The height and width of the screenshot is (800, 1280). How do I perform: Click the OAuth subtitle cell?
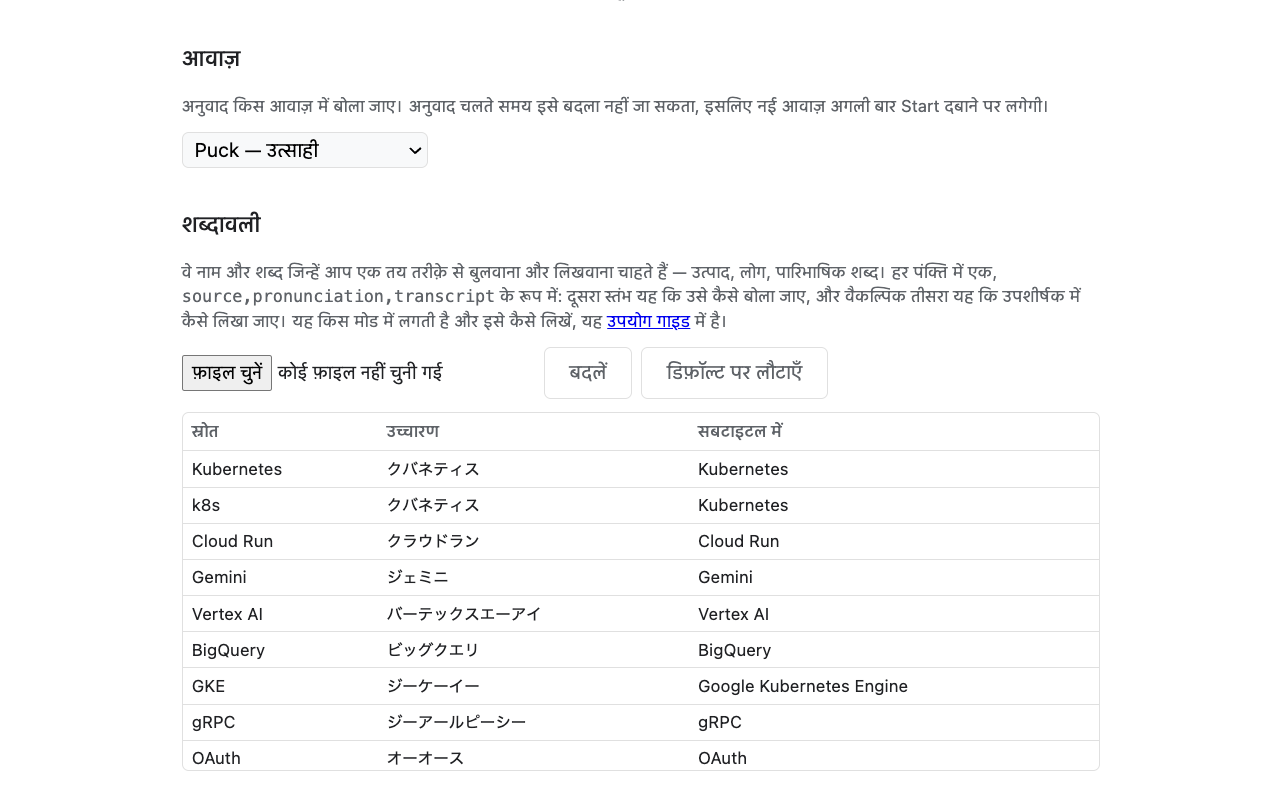(894, 756)
